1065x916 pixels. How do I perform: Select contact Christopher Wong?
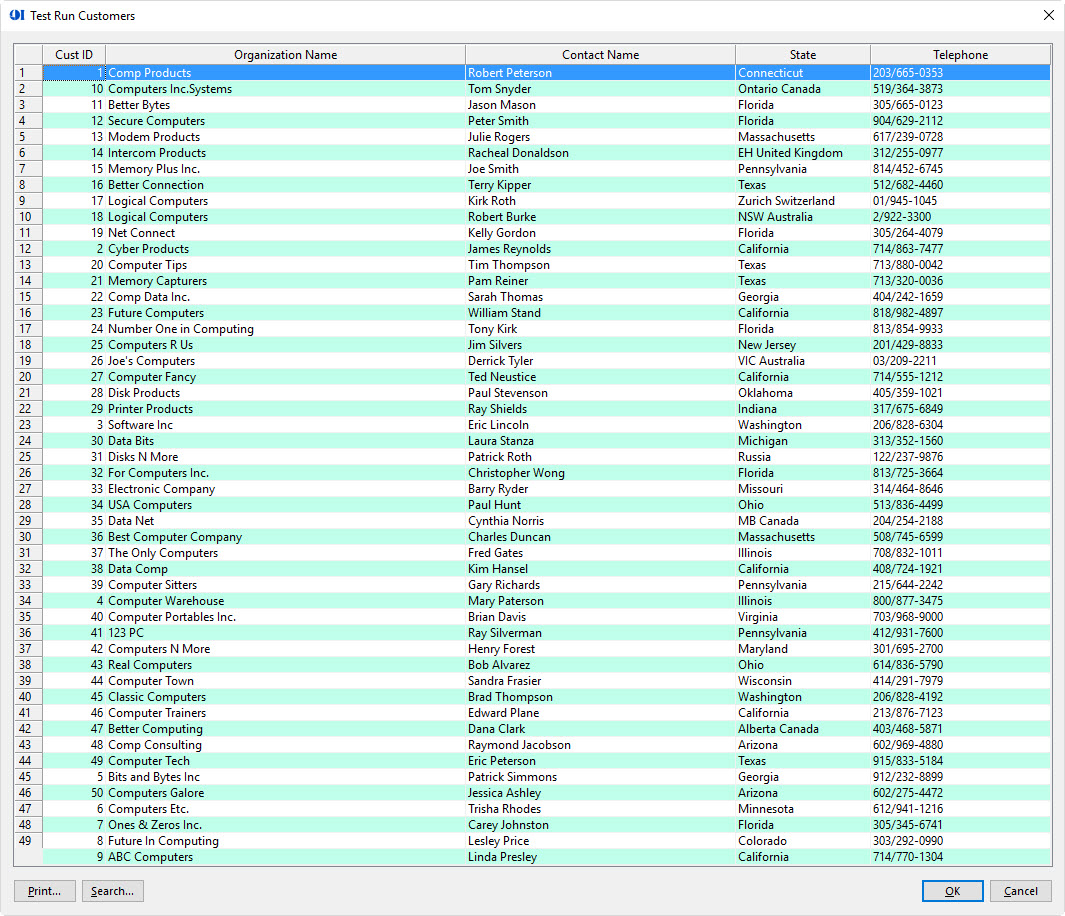click(x=600, y=473)
